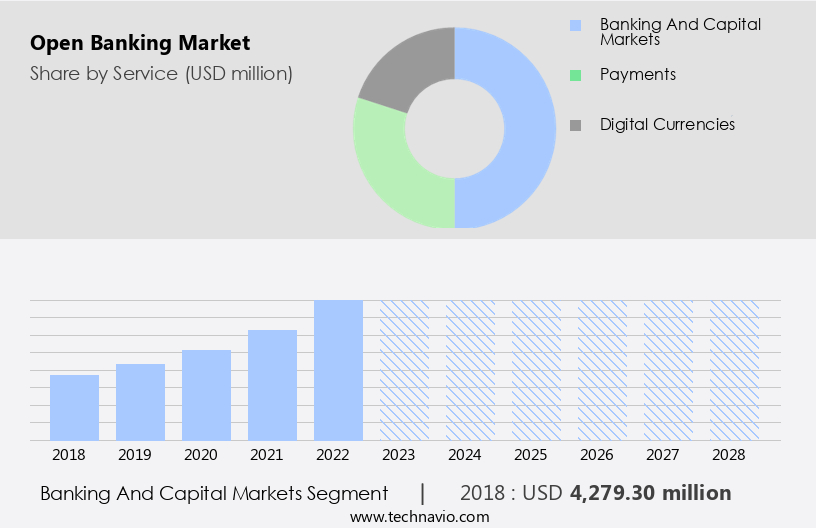The height and width of the screenshot is (528, 816).
Task: Click the 2025 hatched forecast bar
Action: click(537, 370)
